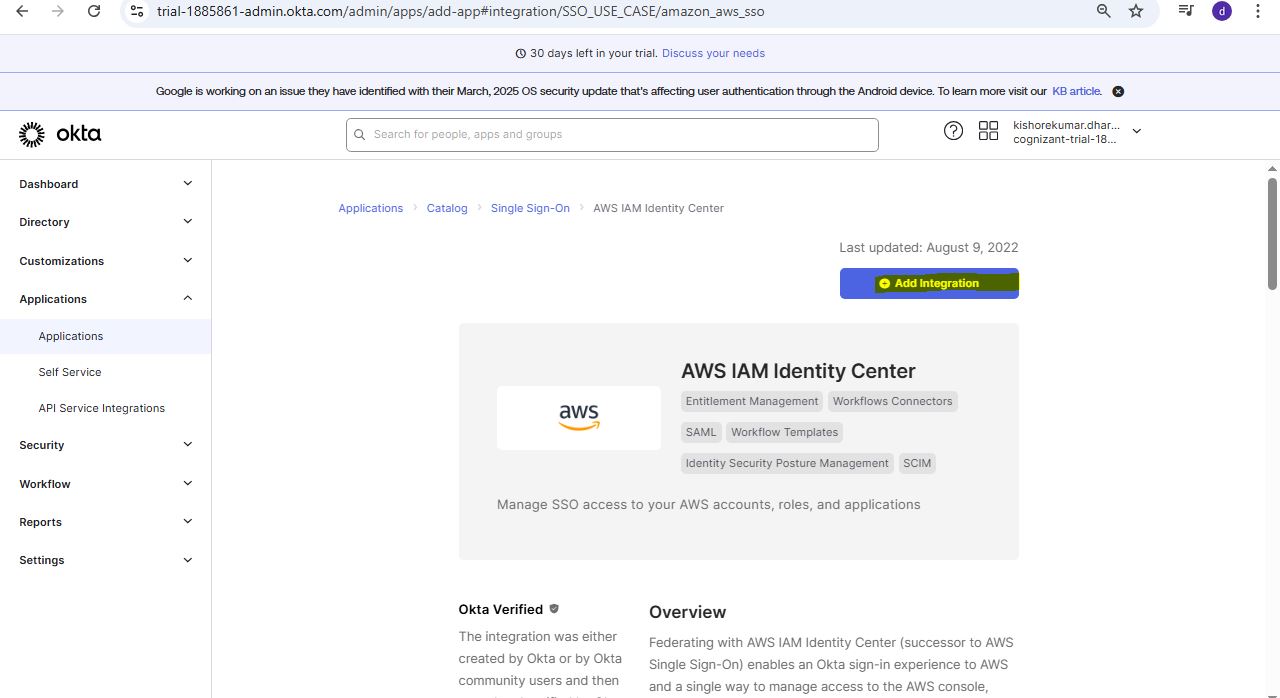
Task: Open the Discuss your needs link
Action: pos(713,53)
